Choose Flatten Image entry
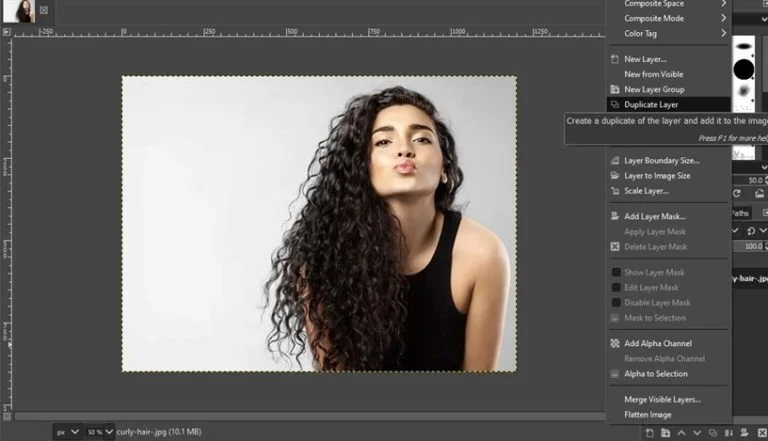 pyautogui.click(x=648, y=415)
